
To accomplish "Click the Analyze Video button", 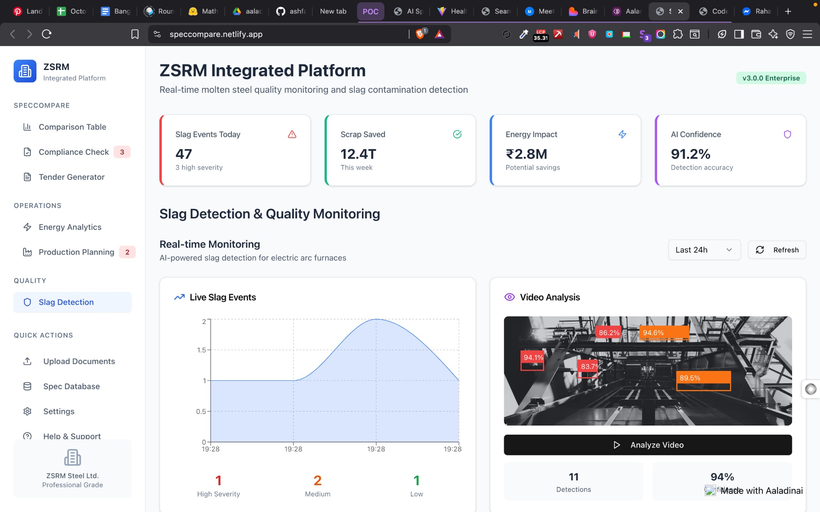I will point(648,445).
